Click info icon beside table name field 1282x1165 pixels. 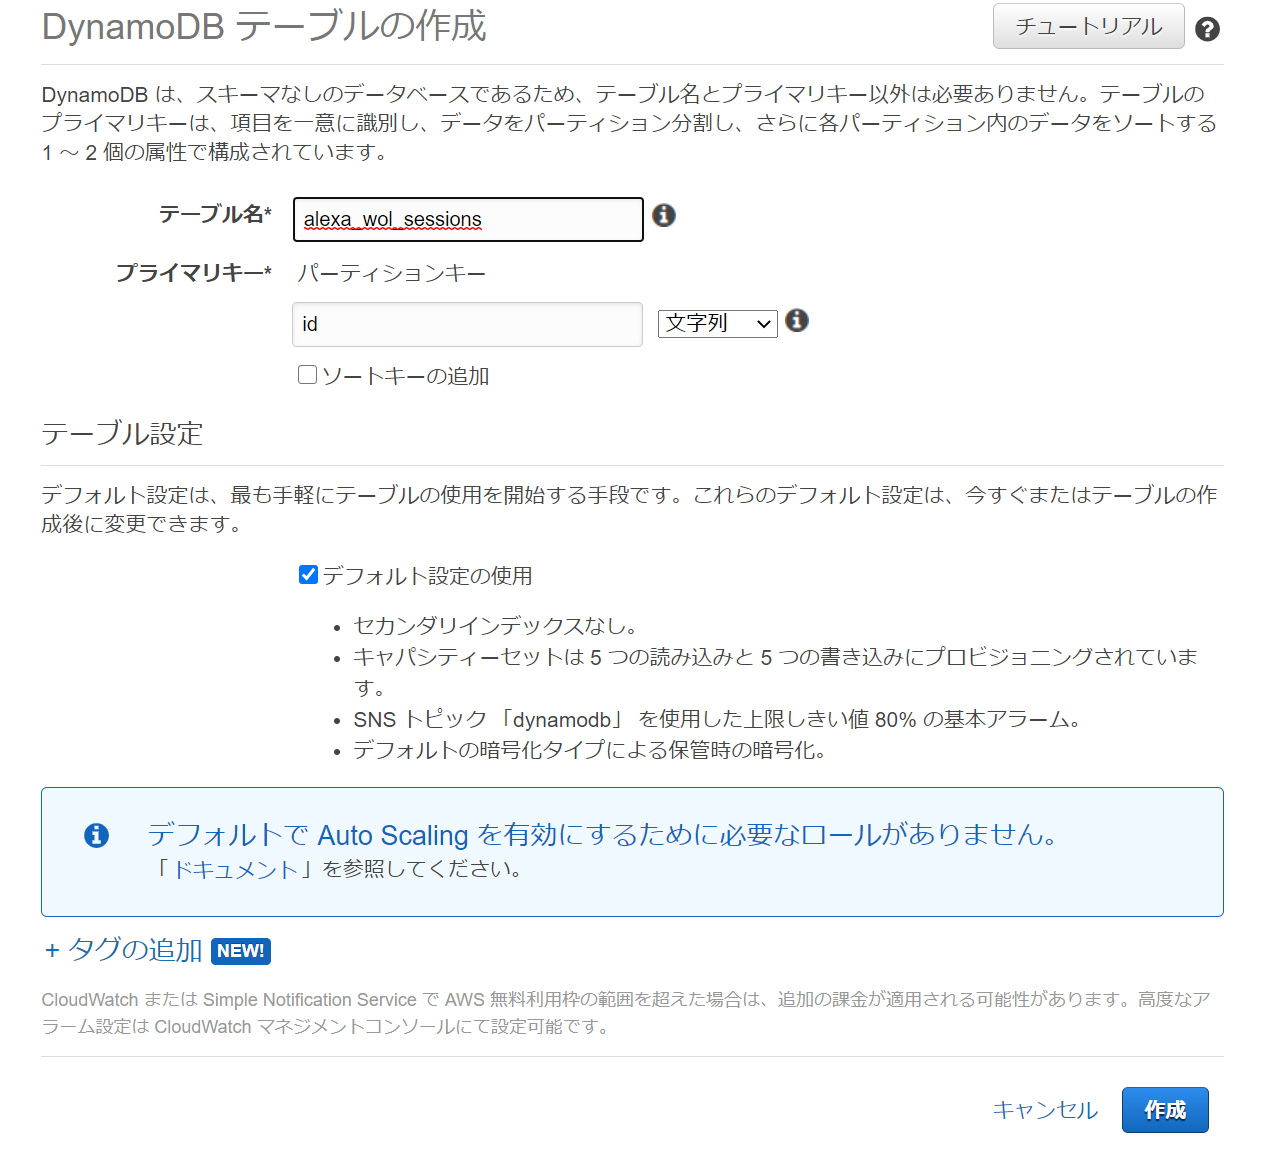click(x=664, y=215)
